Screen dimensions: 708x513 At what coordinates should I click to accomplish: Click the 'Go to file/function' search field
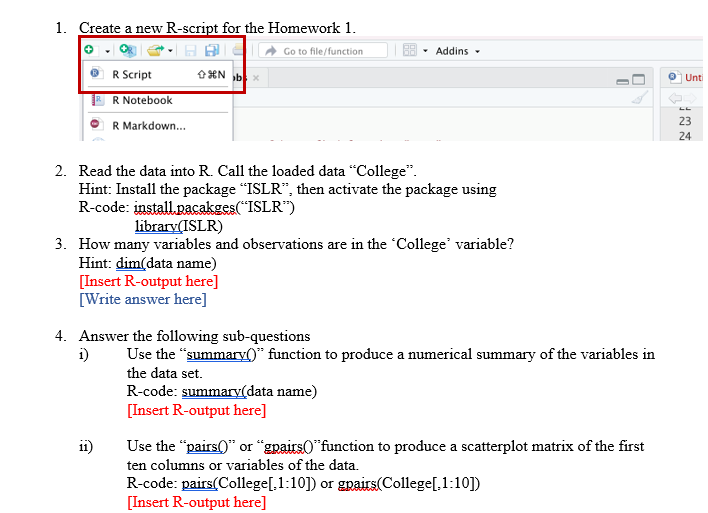tap(323, 51)
